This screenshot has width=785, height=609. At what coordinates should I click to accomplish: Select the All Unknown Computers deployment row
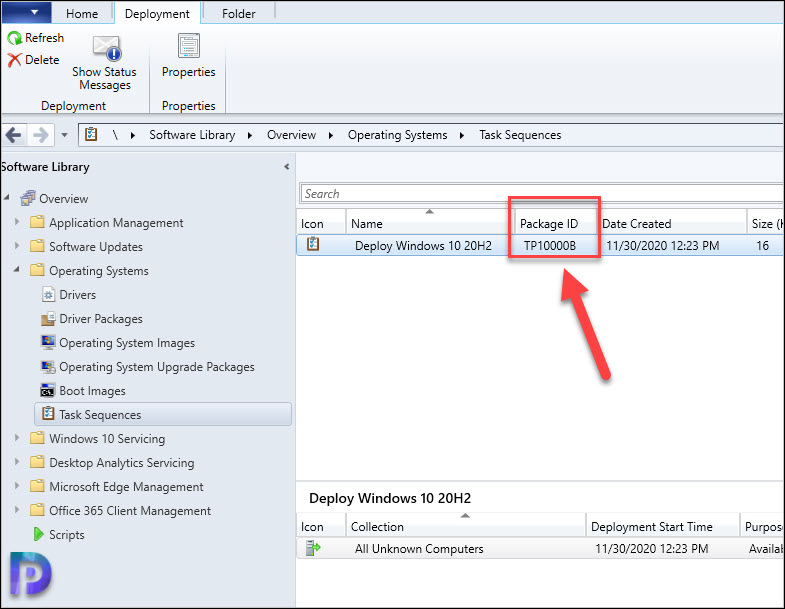click(541, 548)
